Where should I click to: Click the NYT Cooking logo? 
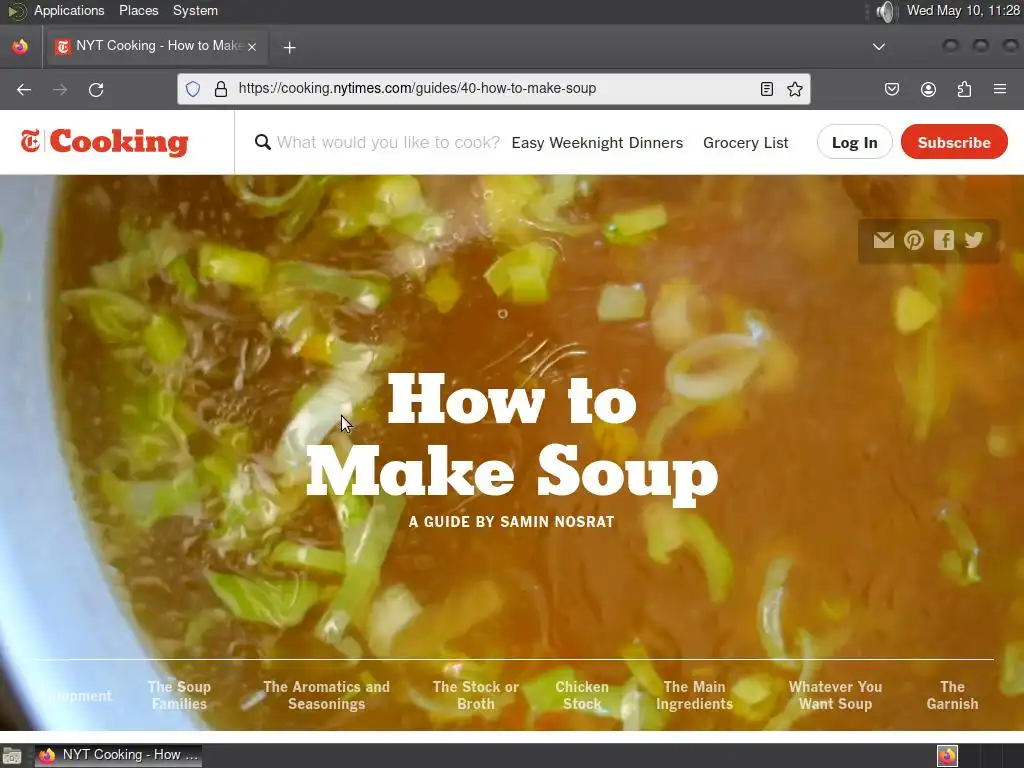click(x=104, y=142)
